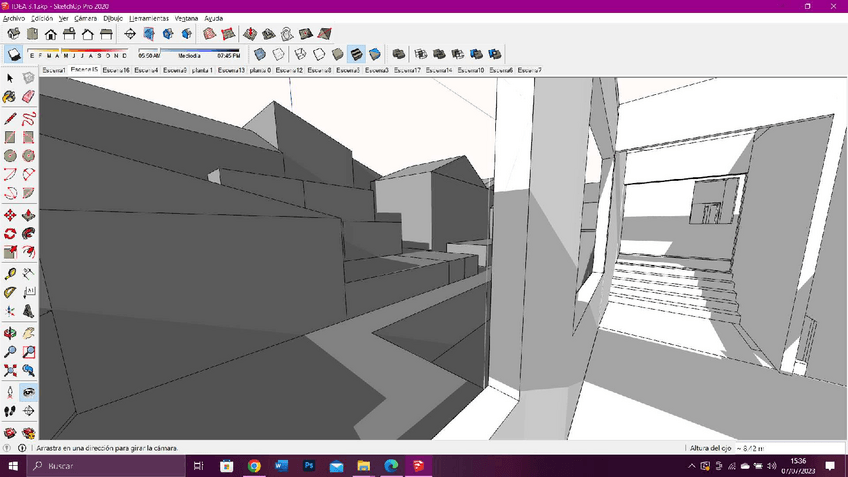
Task: Toggle X-ray face style
Action: (x=260, y=54)
